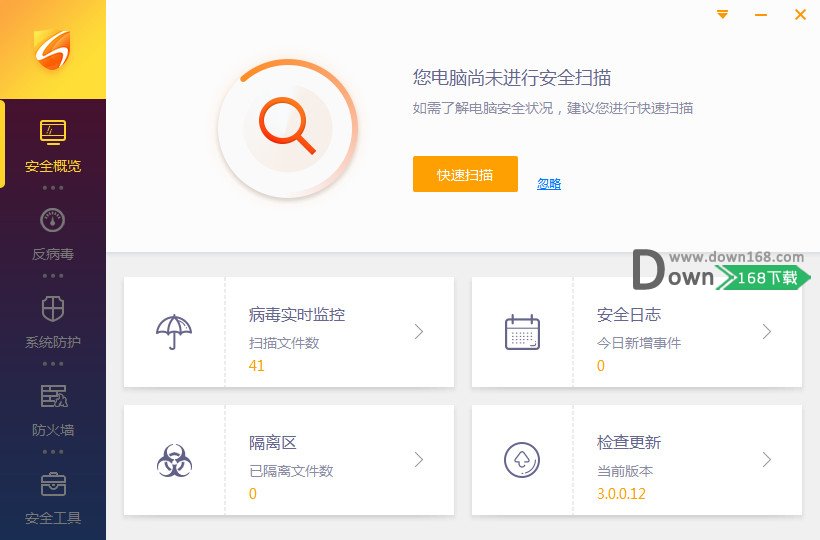Open the 防火墙 wall icon
The image size is (820, 540).
[53, 396]
